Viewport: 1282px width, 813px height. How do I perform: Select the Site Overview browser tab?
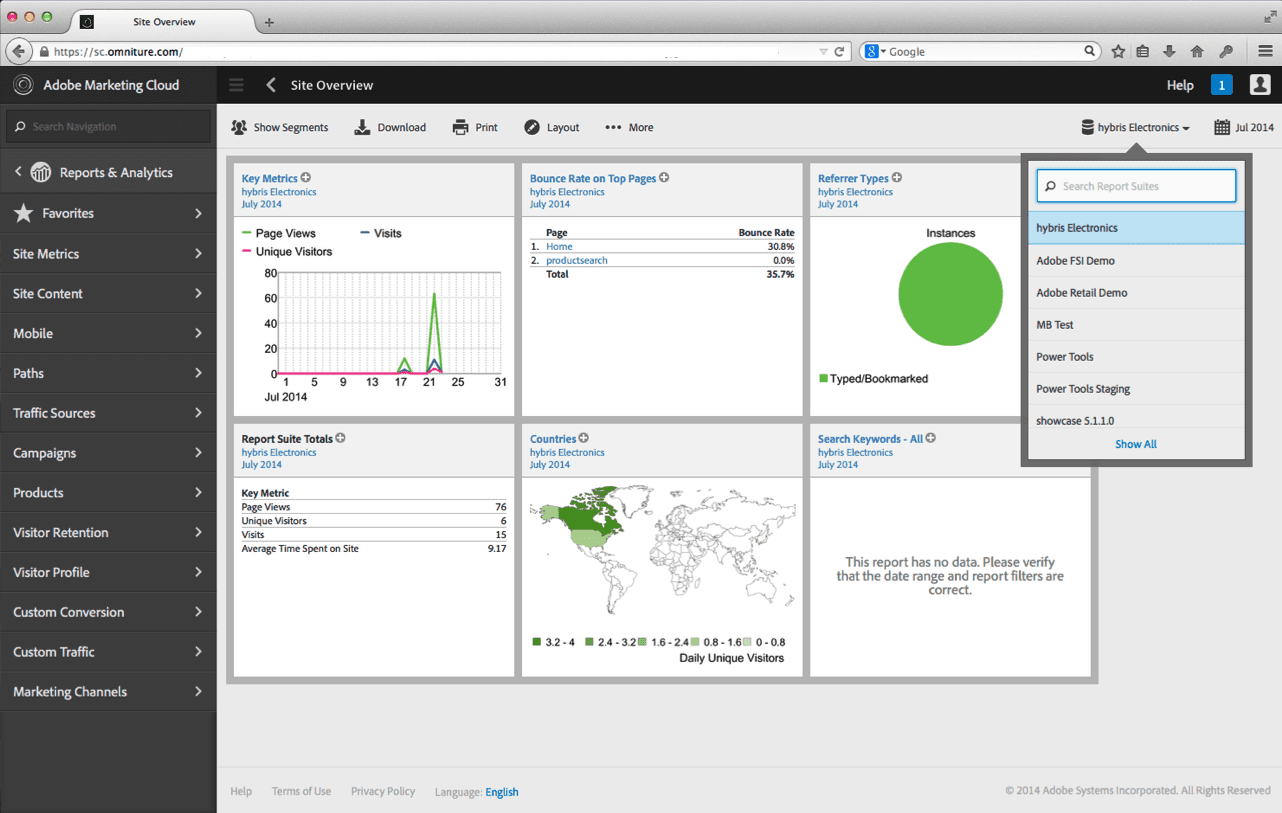pos(164,22)
